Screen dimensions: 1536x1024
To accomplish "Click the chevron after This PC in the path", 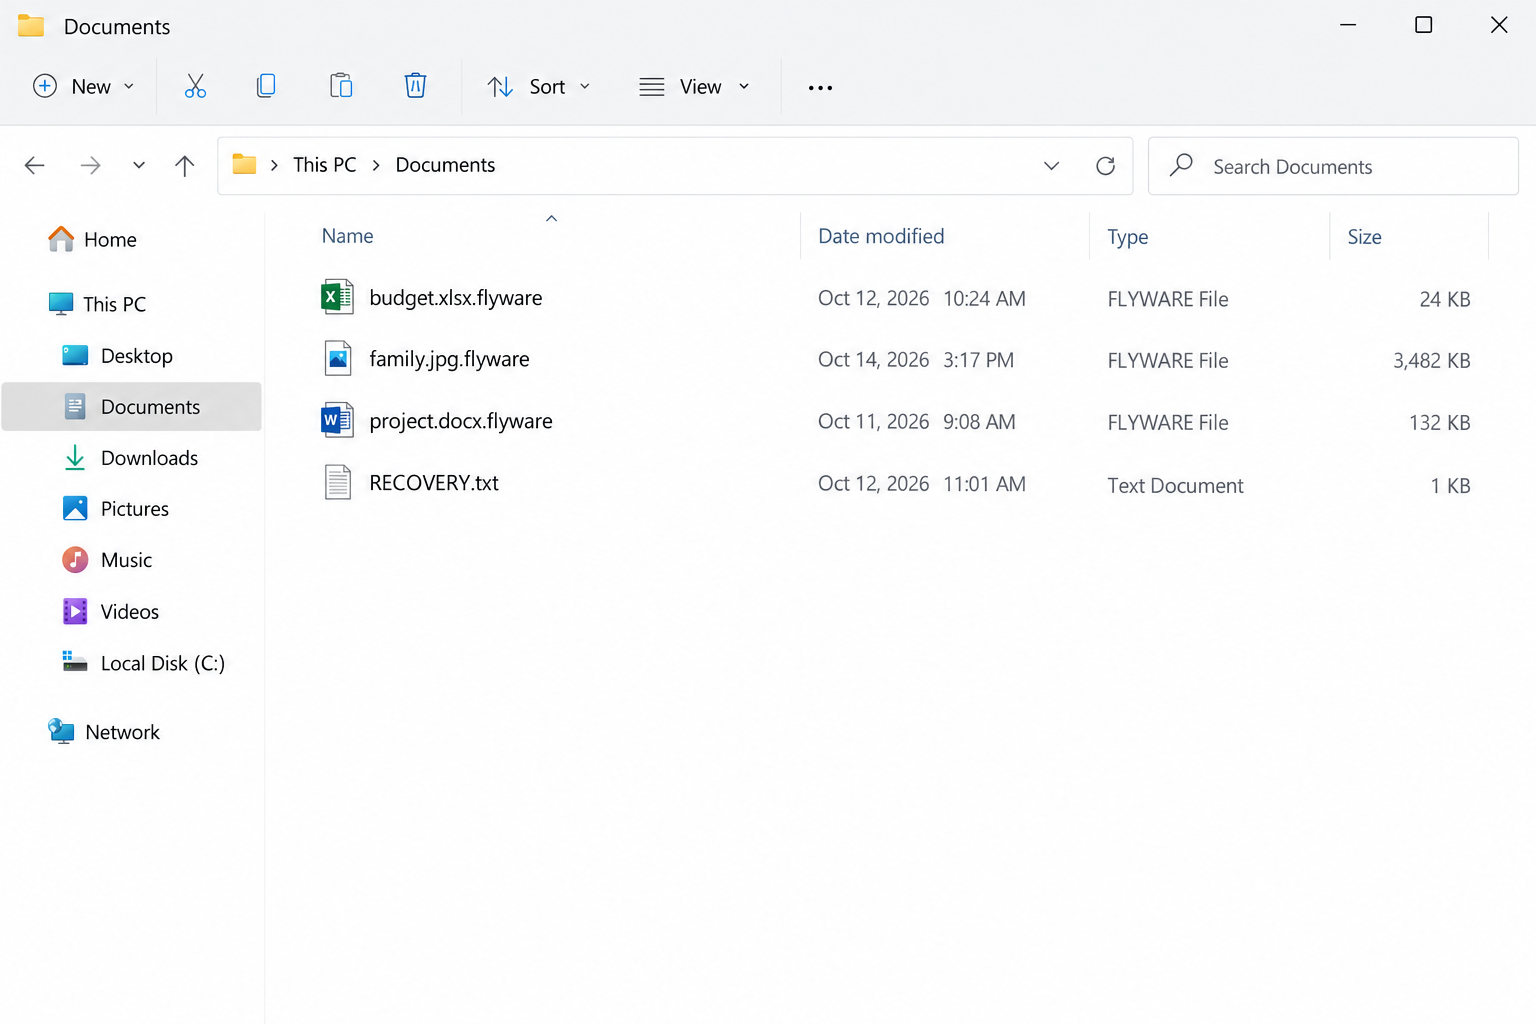I will point(376,165).
